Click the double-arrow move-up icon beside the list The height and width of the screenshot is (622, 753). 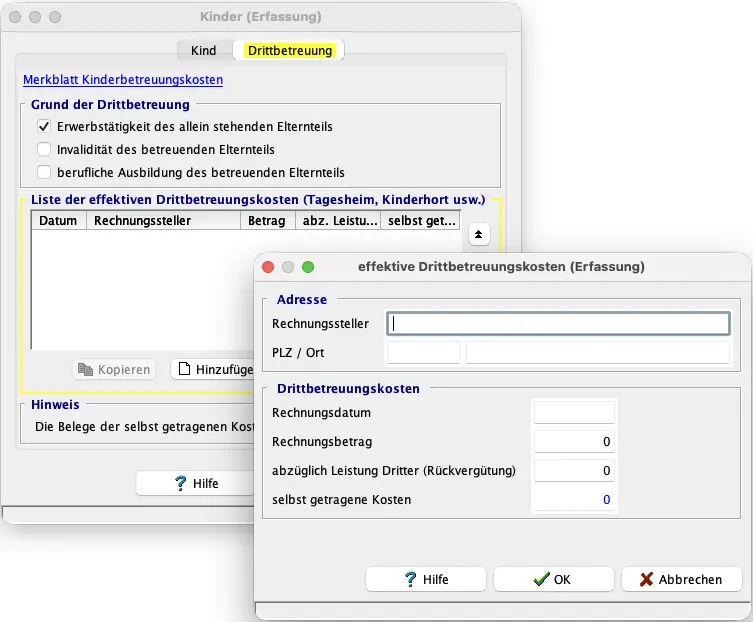coord(478,234)
